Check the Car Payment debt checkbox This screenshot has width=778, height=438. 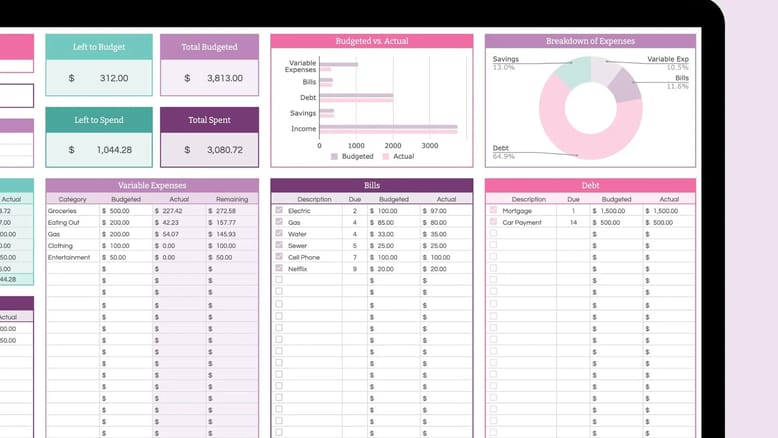(493, 222)
